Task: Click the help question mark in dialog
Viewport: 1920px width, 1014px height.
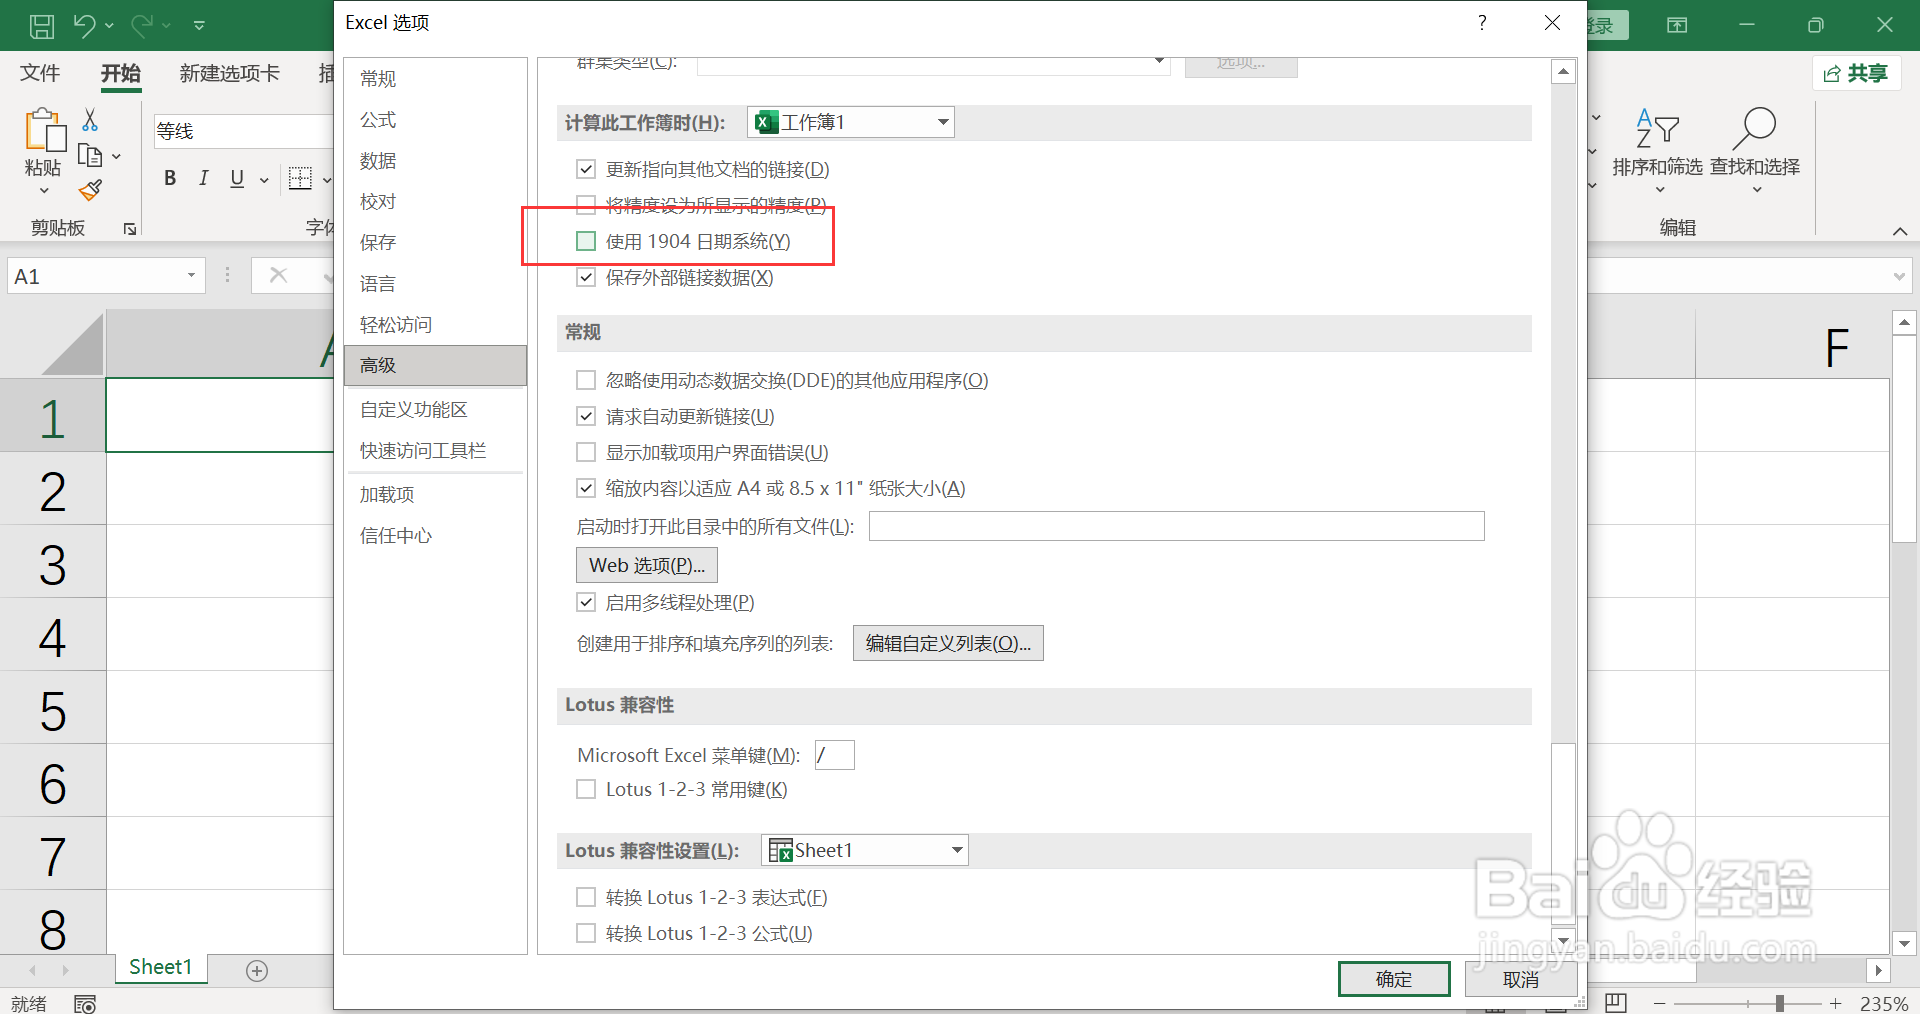Action: pyautogui.click(x=1482, y=22)
